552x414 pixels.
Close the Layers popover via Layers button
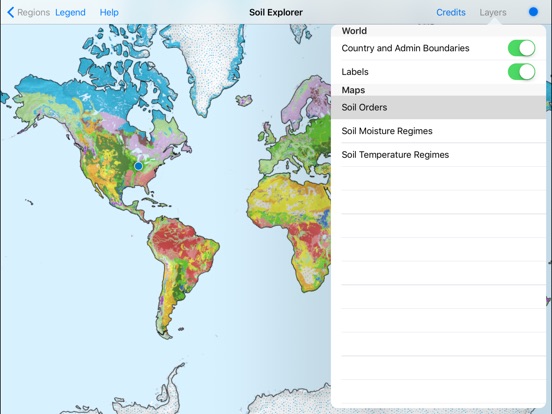click(x=493, y=12)
